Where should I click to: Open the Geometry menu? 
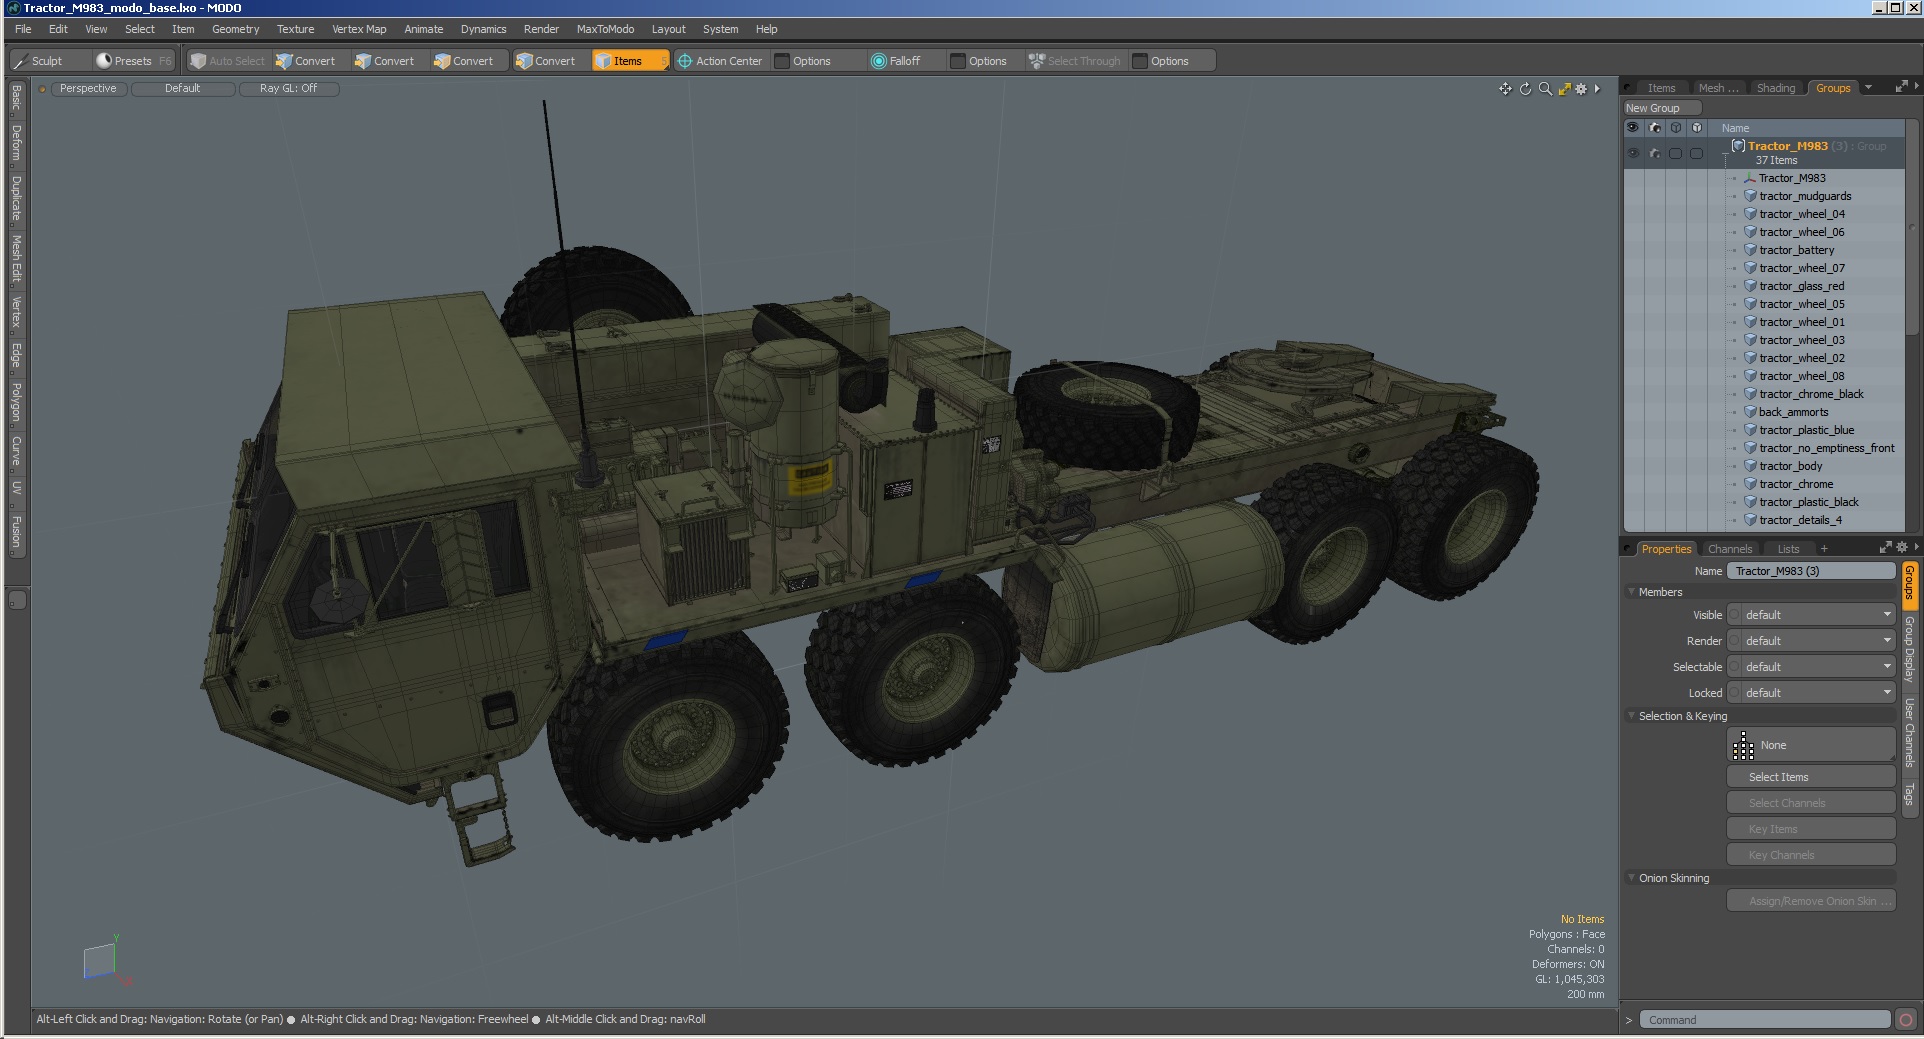(235, 29)
